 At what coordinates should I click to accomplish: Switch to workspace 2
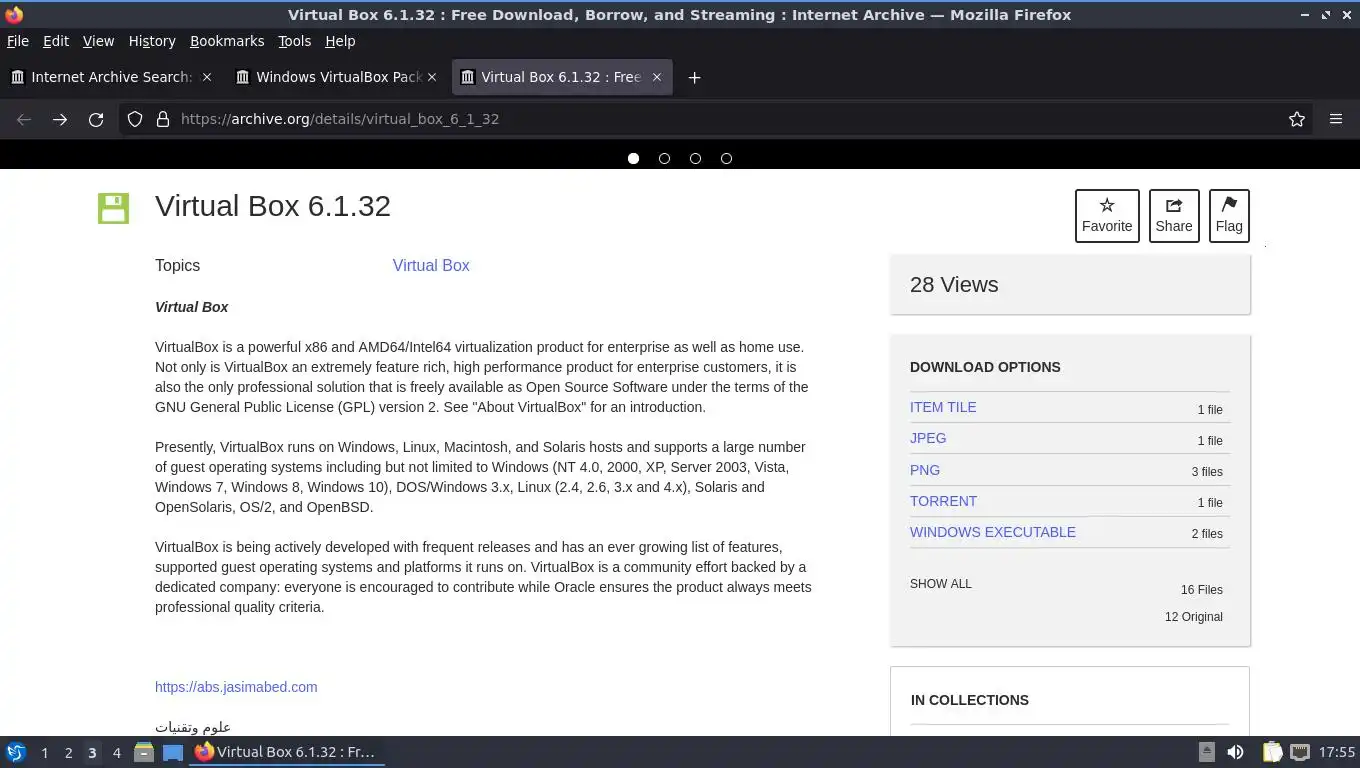click(x=68, y=752)
